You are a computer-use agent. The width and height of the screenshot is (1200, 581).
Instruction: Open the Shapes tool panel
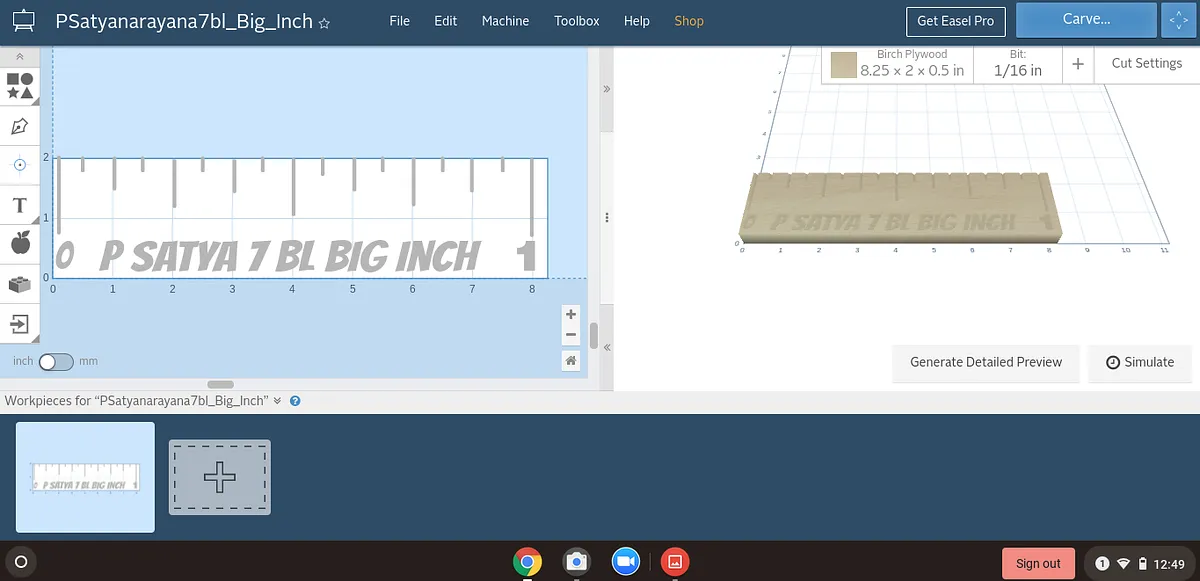20,85
